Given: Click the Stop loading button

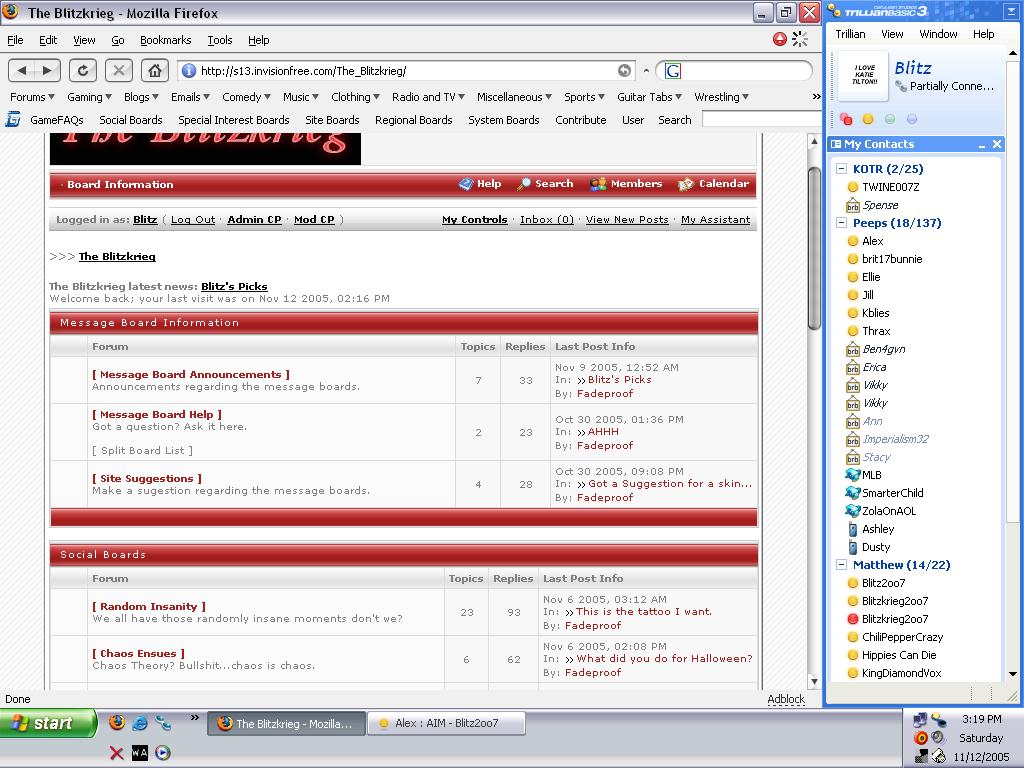Looking at the screenshot, I should click(x=119, y=70).
